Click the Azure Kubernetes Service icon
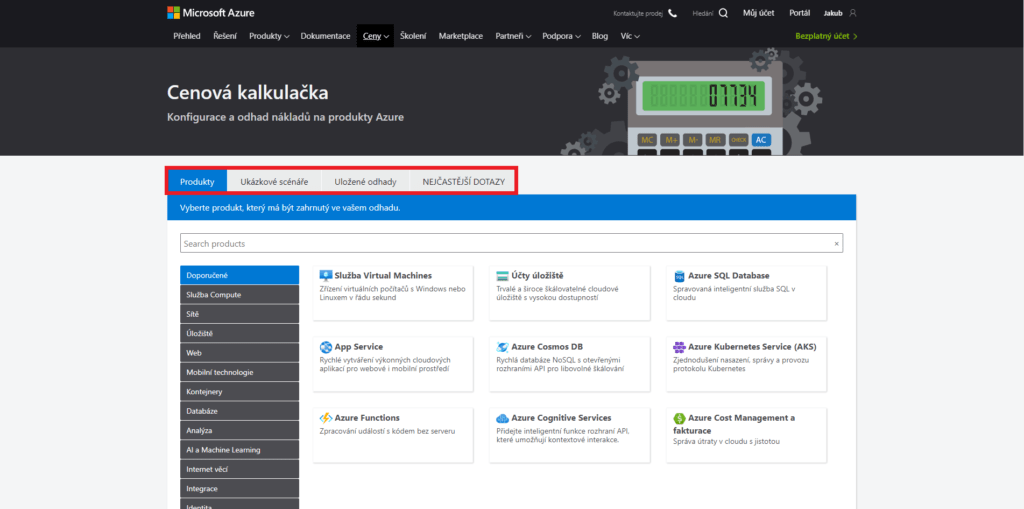This screenshot has height=509, width=1024. click(x=679, y=347)
